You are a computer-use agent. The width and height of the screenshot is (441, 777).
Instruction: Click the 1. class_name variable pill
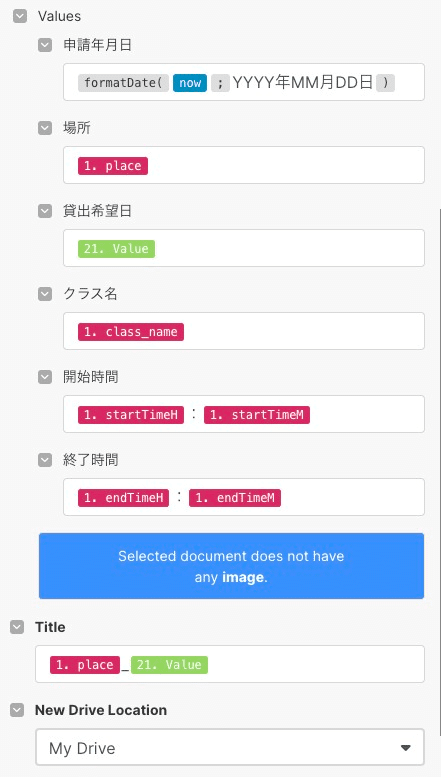click(x=131, y=332)
